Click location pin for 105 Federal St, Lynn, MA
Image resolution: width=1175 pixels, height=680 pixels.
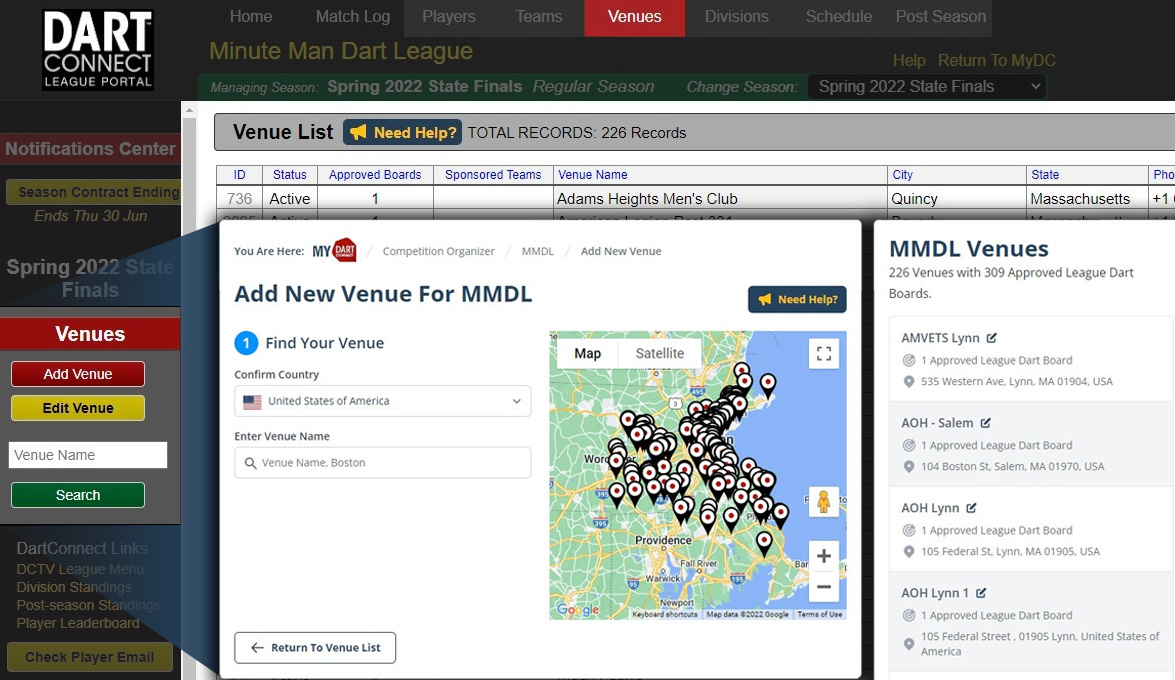[909, 552]
